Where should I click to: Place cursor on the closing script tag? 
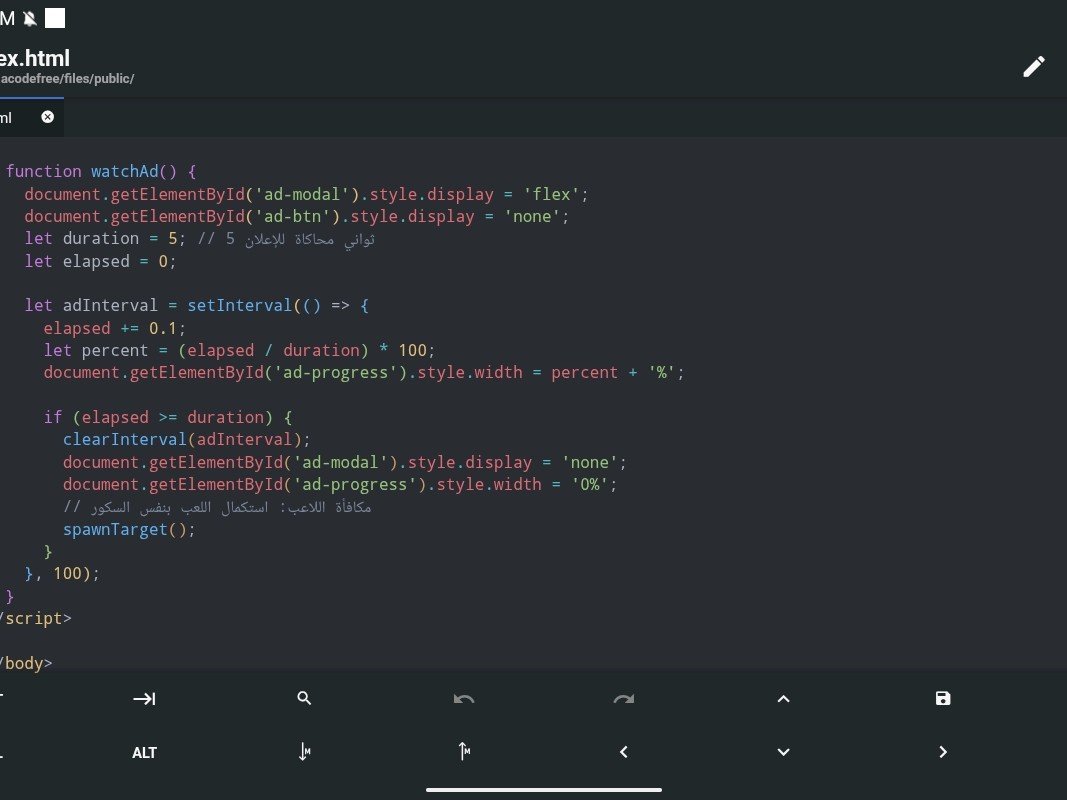[x=35, y=618]
